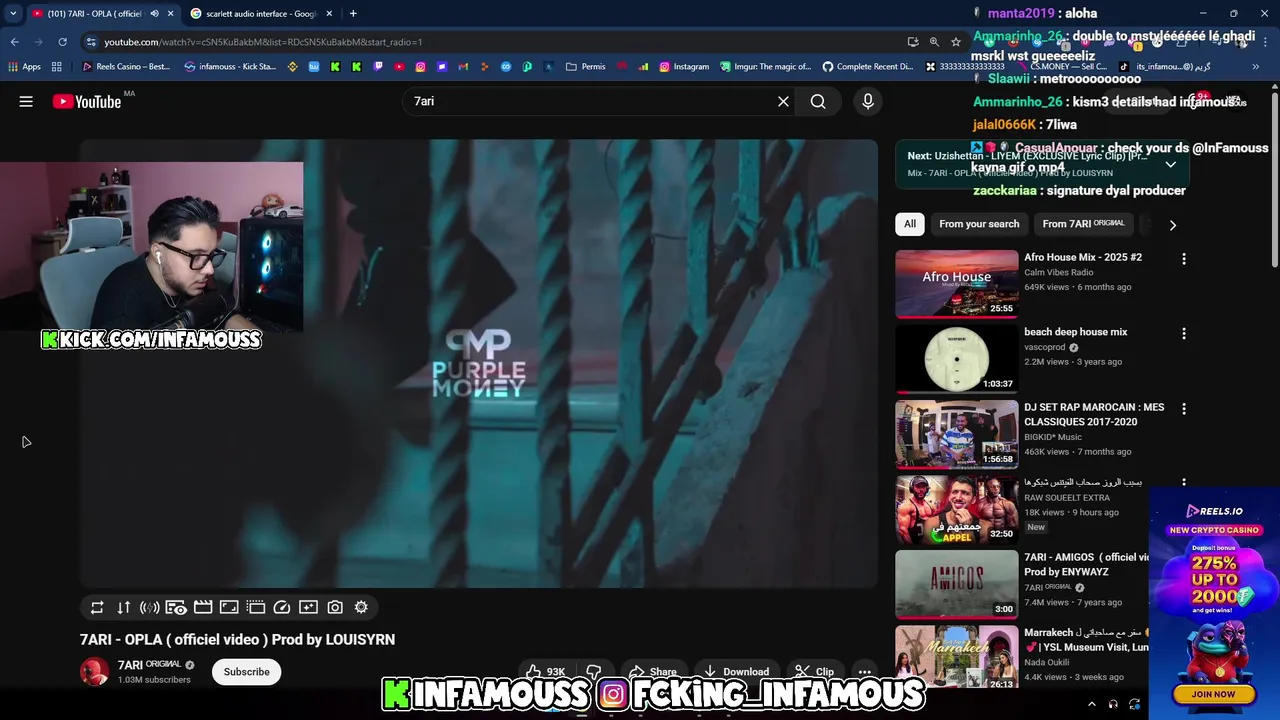Screen dimensions: 1280x720
Task: Click the install app icon in address bar
Action: pos(912,42)
